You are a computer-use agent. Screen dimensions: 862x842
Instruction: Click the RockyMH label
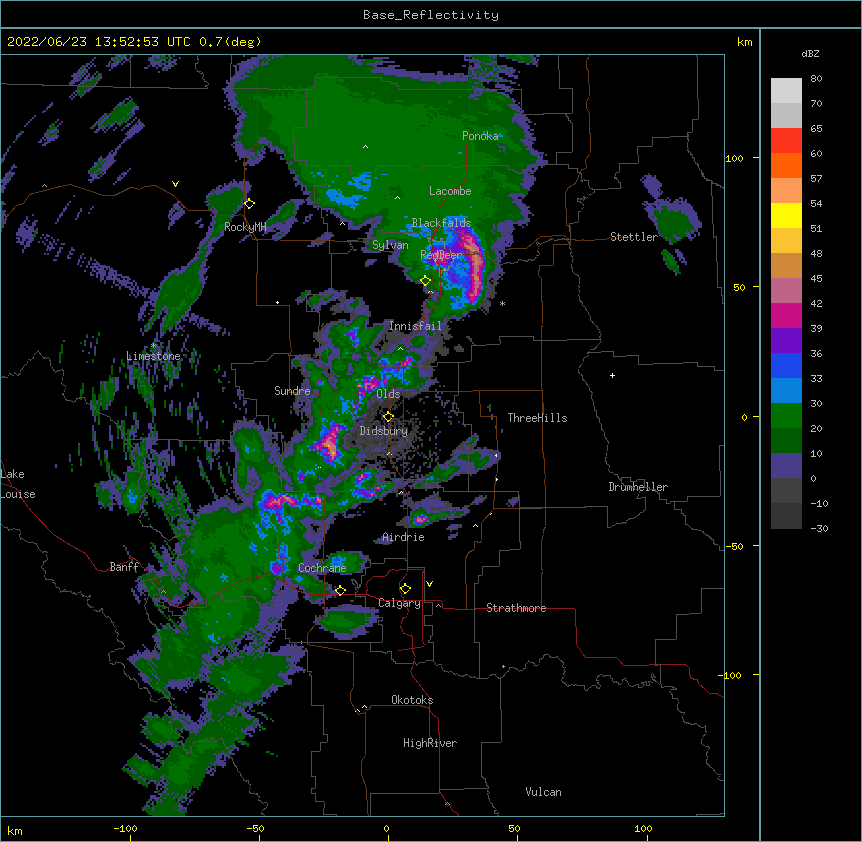(245, 227)
